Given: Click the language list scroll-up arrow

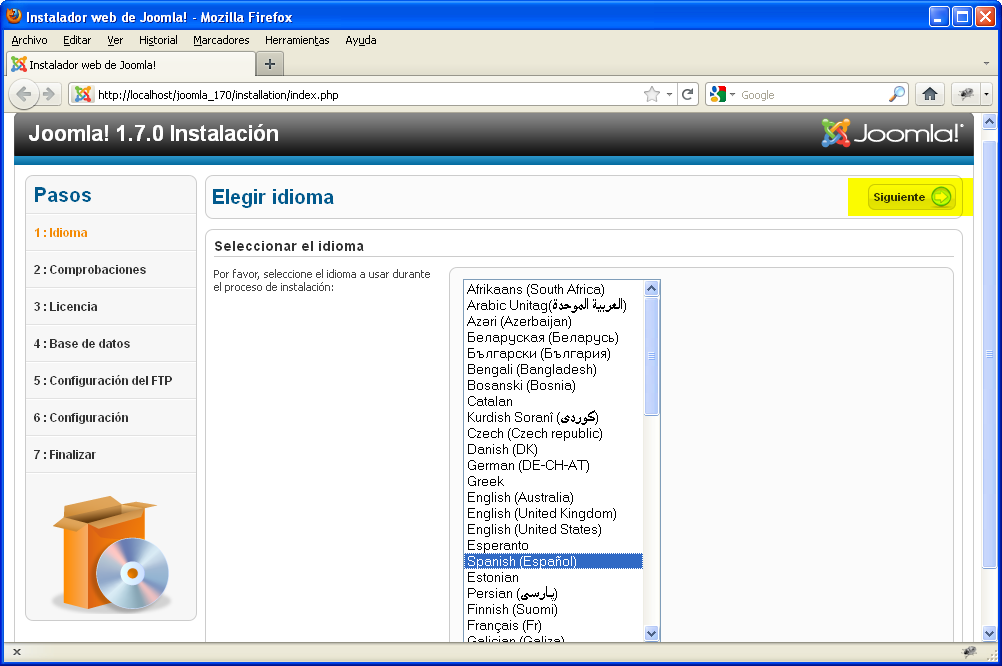Looking at the screenshot, I should pos(651,288).
